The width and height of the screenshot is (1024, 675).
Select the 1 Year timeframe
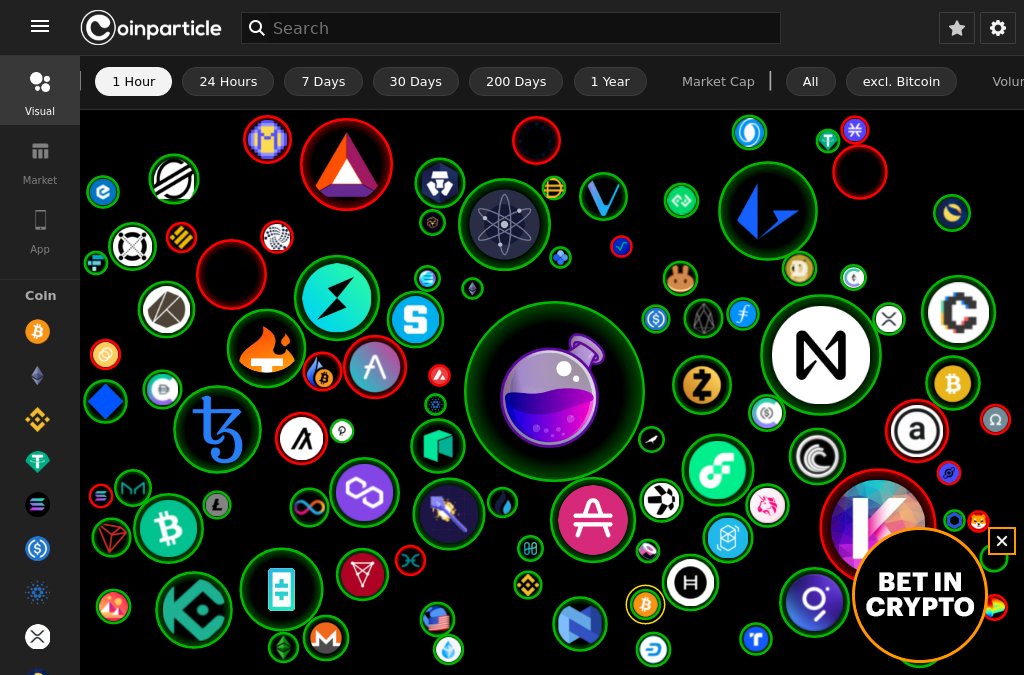coord(610,82)
